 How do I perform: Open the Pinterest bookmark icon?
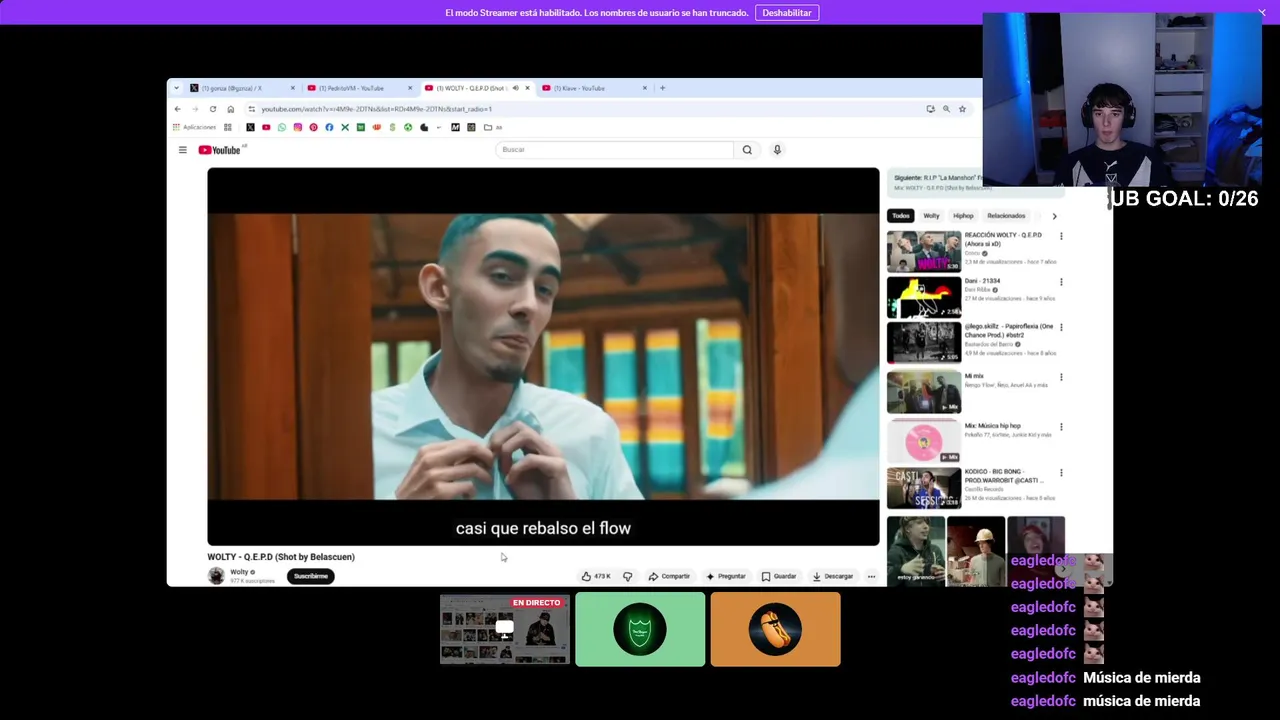(313, 127)
